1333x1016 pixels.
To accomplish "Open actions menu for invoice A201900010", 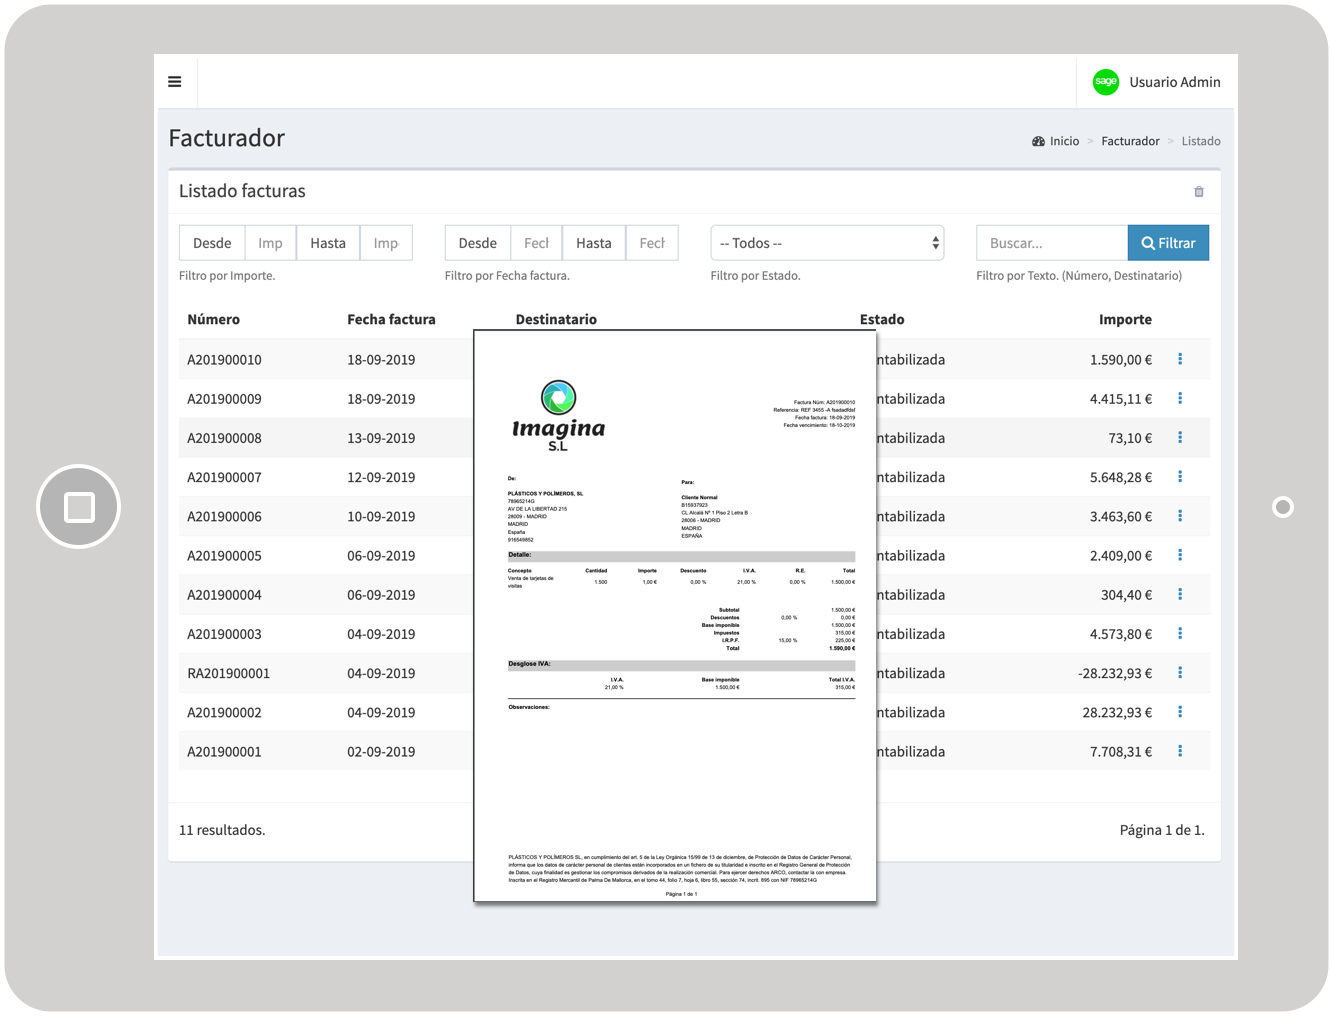I will point(1180,359).
